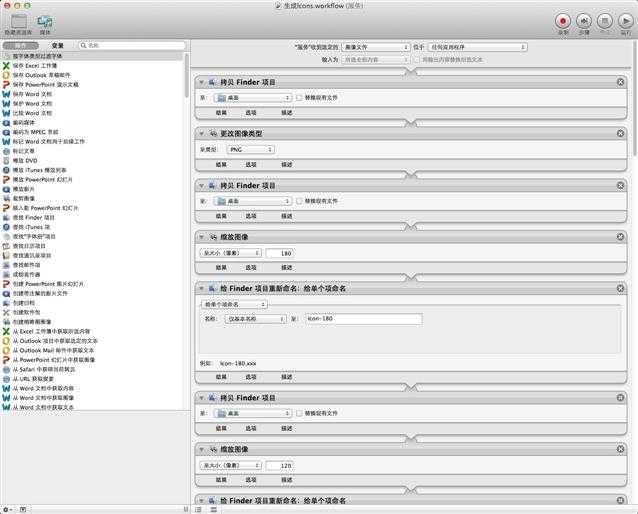Open the size mode dropdown beside 180
Screen dimensions: 638x514
pyautogui.click(x=230, y=253)
